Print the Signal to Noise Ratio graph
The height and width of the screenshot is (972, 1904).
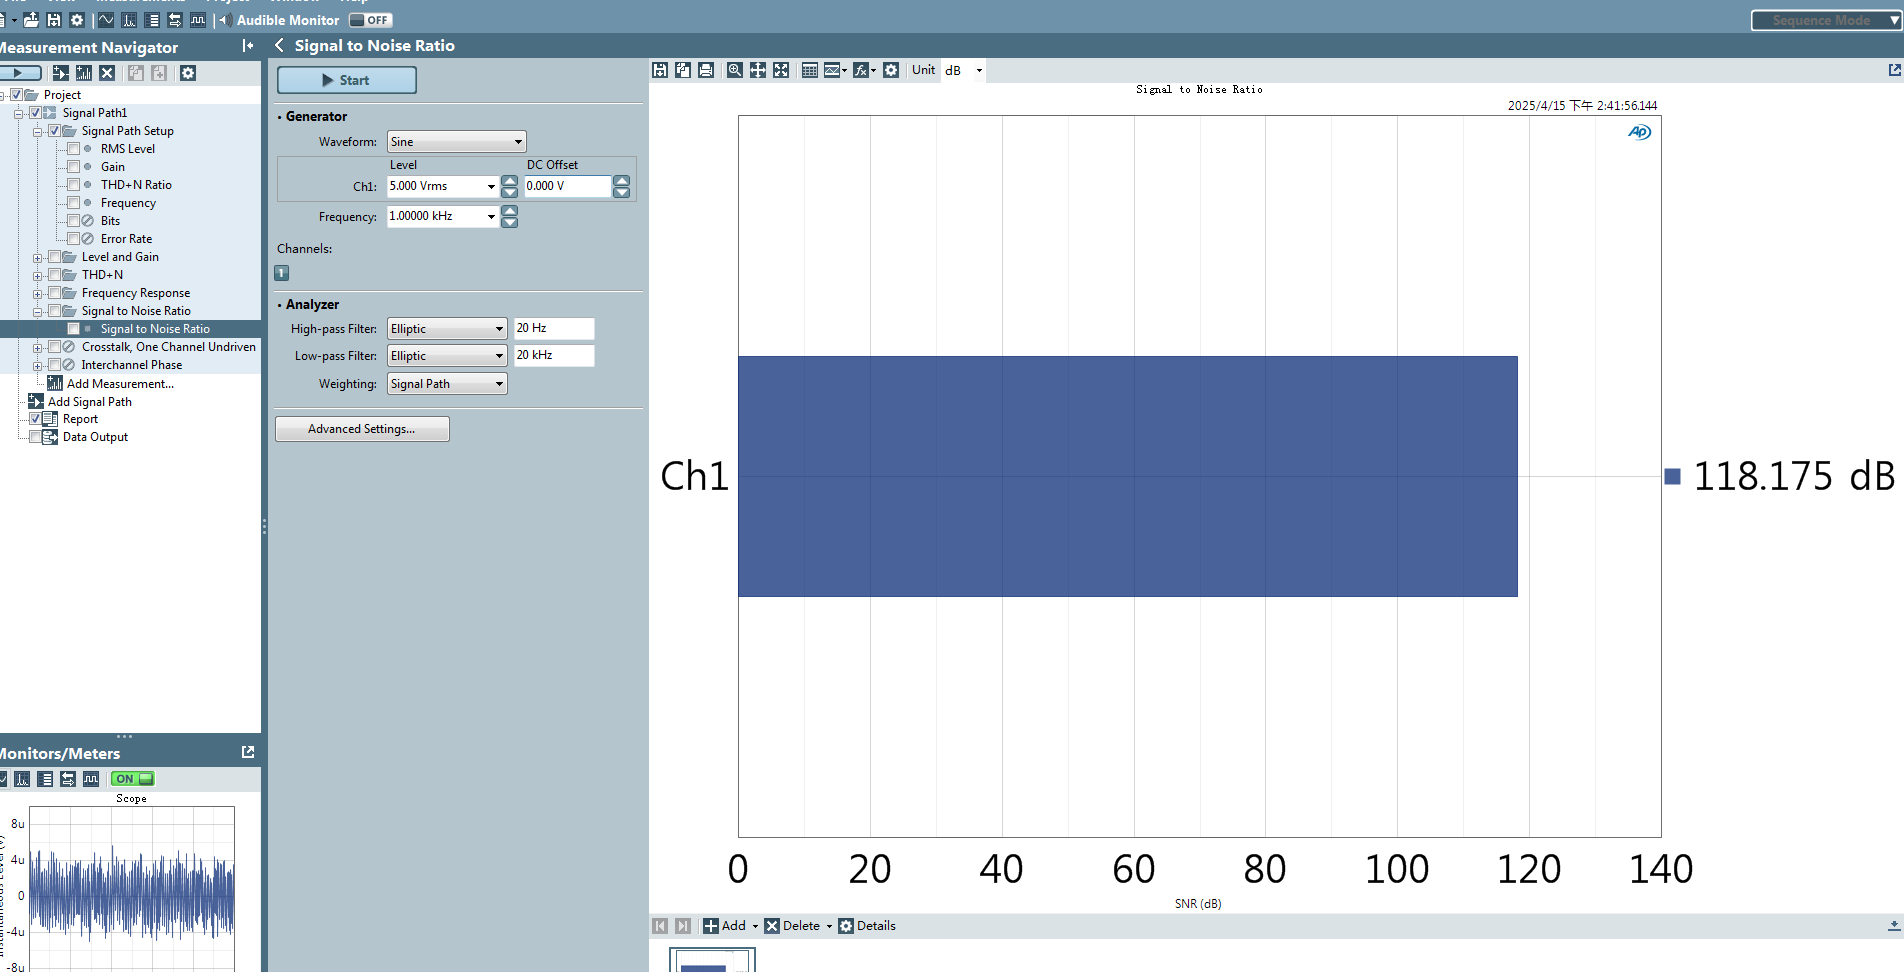pos(706,70)
